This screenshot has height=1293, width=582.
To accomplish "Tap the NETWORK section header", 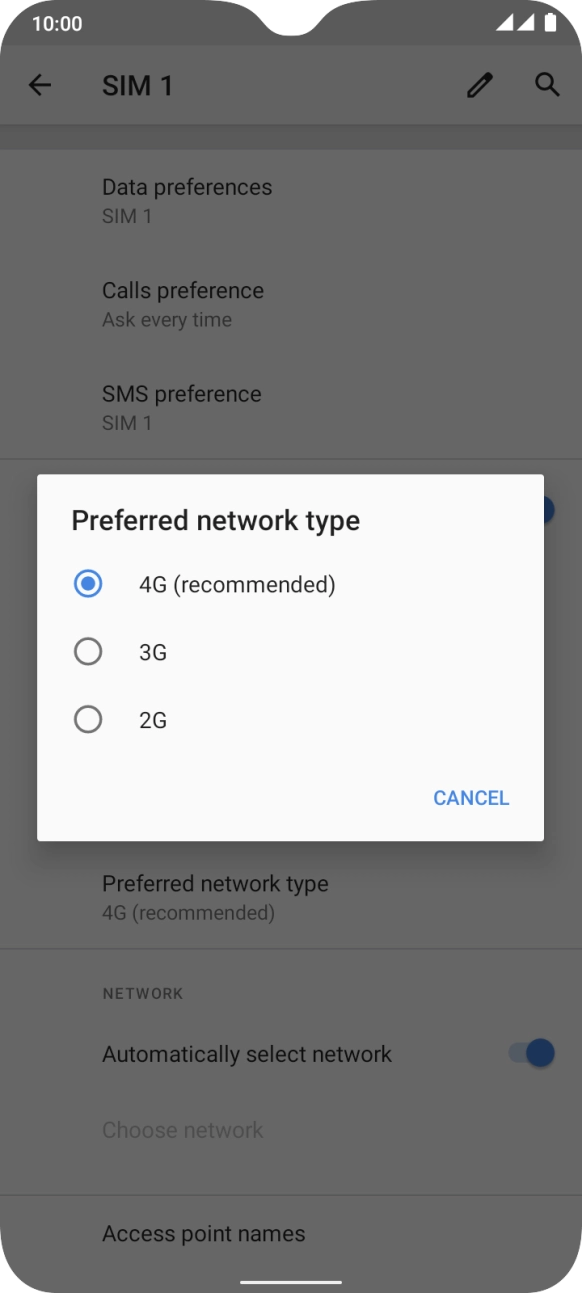I will point(142,993).
